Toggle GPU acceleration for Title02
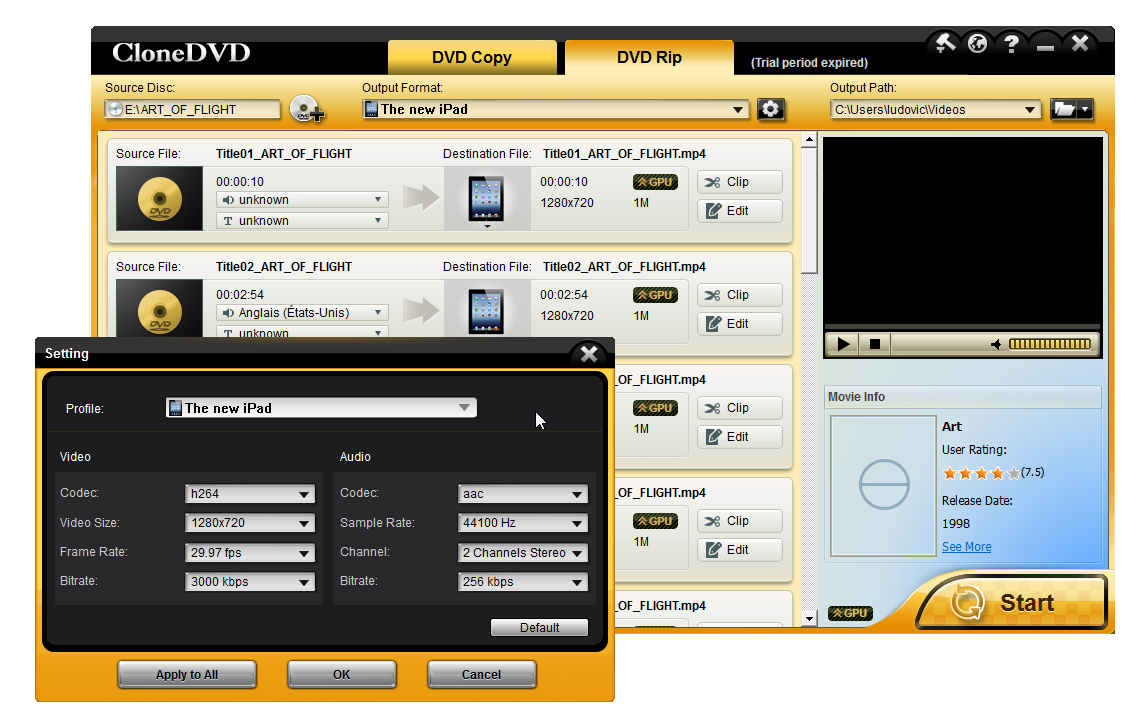 pyautogui.click(x=655, y=295)
